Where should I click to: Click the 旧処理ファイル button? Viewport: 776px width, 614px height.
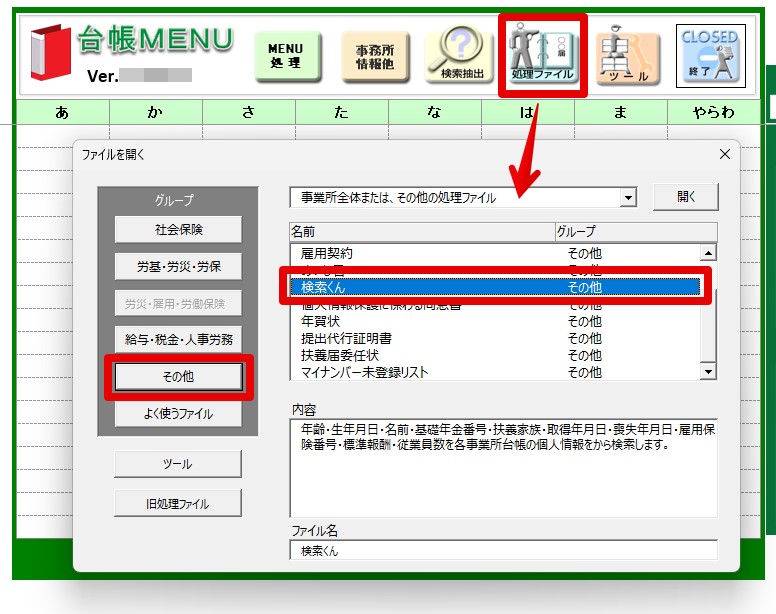pos(178,504)
